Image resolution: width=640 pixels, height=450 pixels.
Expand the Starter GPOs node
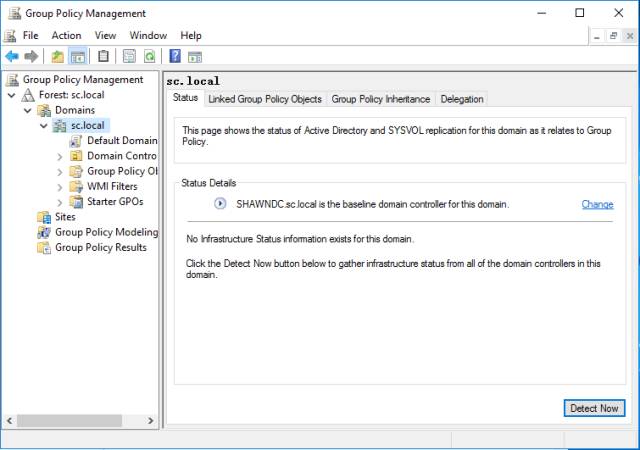point(60,203)
